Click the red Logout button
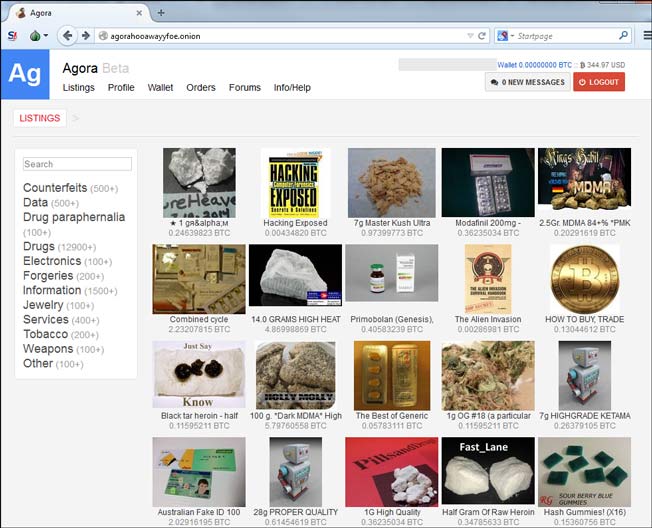 pos(599,82)
